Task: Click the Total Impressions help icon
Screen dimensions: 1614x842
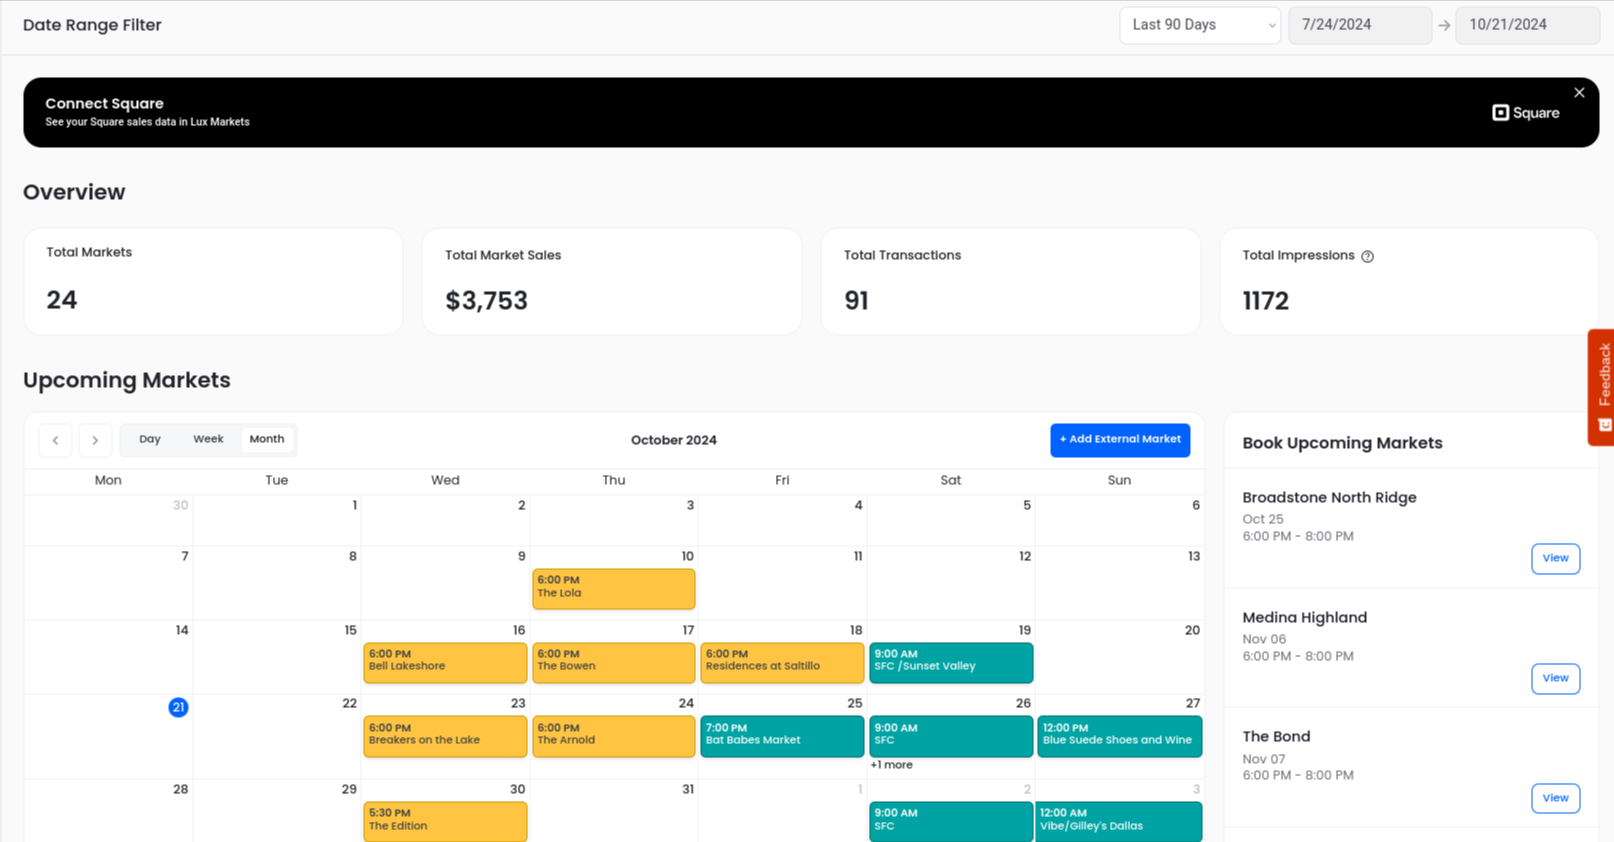Action: 1367,257
